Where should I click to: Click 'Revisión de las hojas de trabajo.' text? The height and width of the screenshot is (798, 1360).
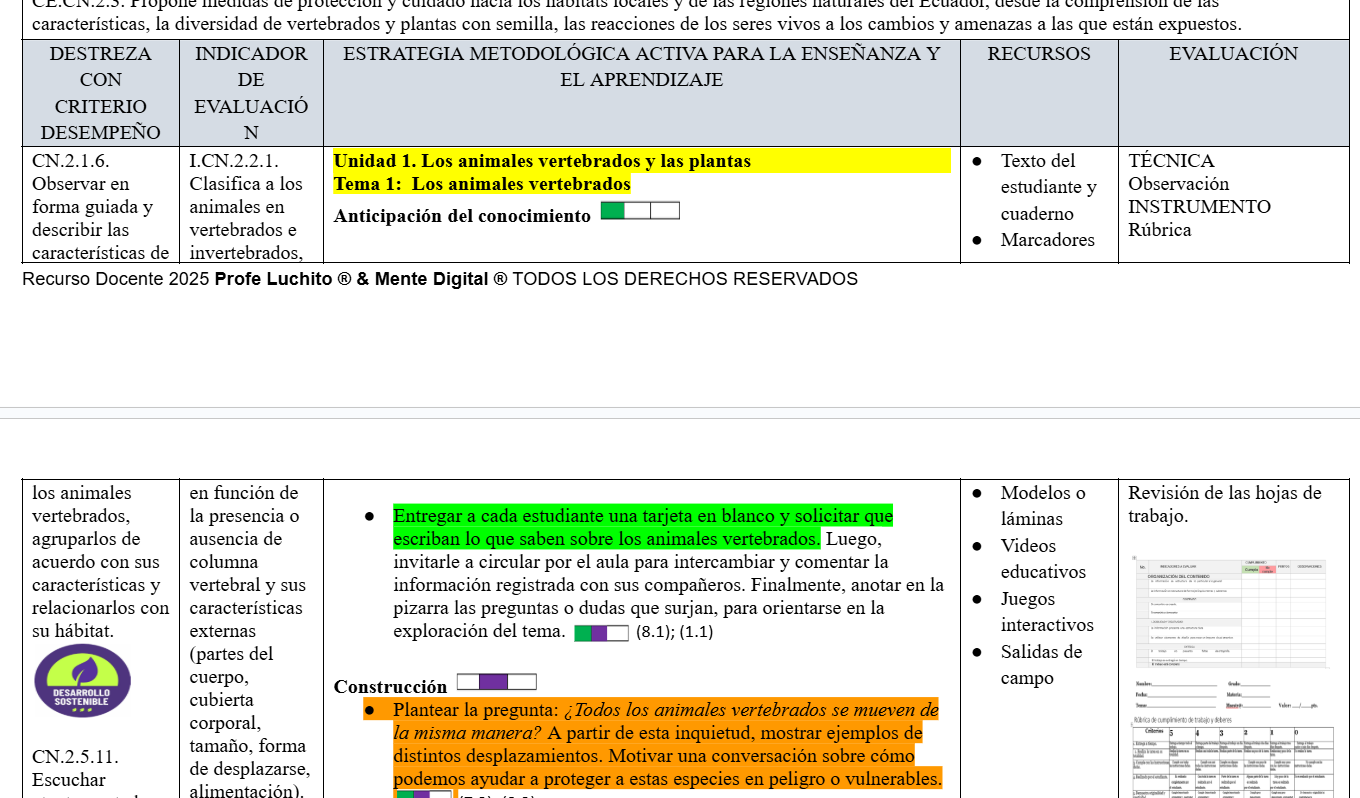[1224, 505]
